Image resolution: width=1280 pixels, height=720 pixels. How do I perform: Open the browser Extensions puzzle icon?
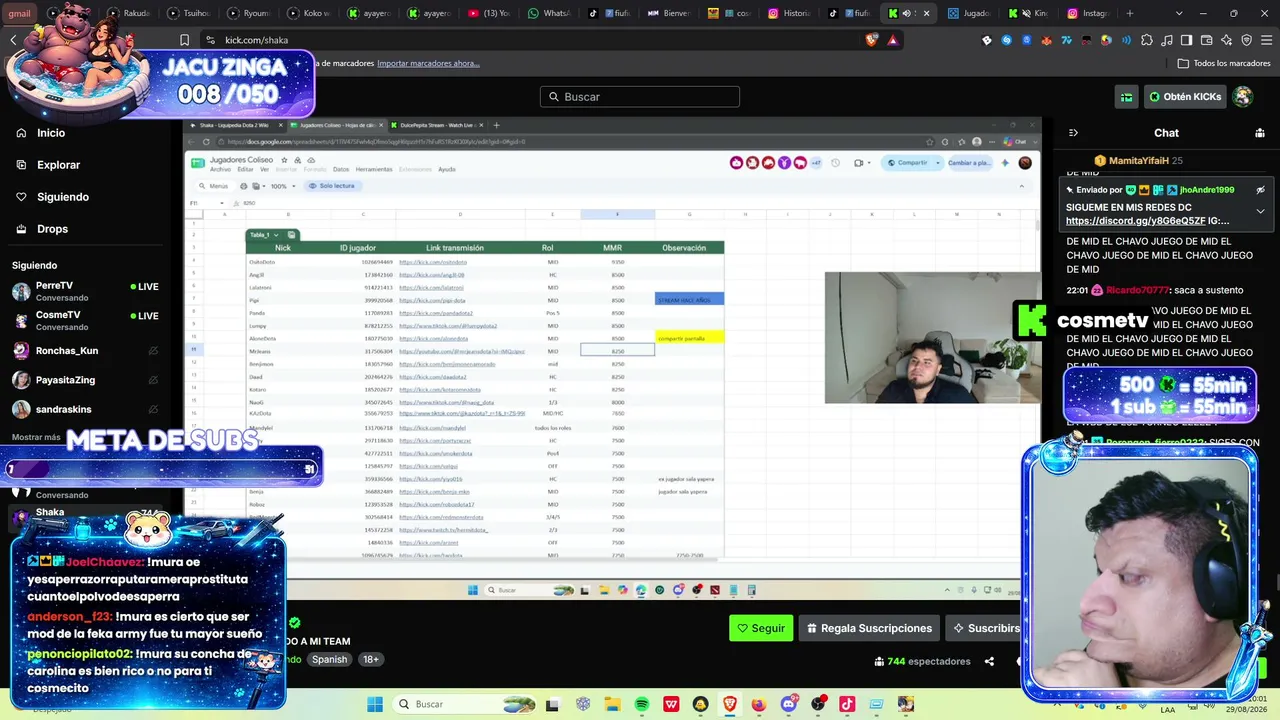click(x=1146, y=40)
